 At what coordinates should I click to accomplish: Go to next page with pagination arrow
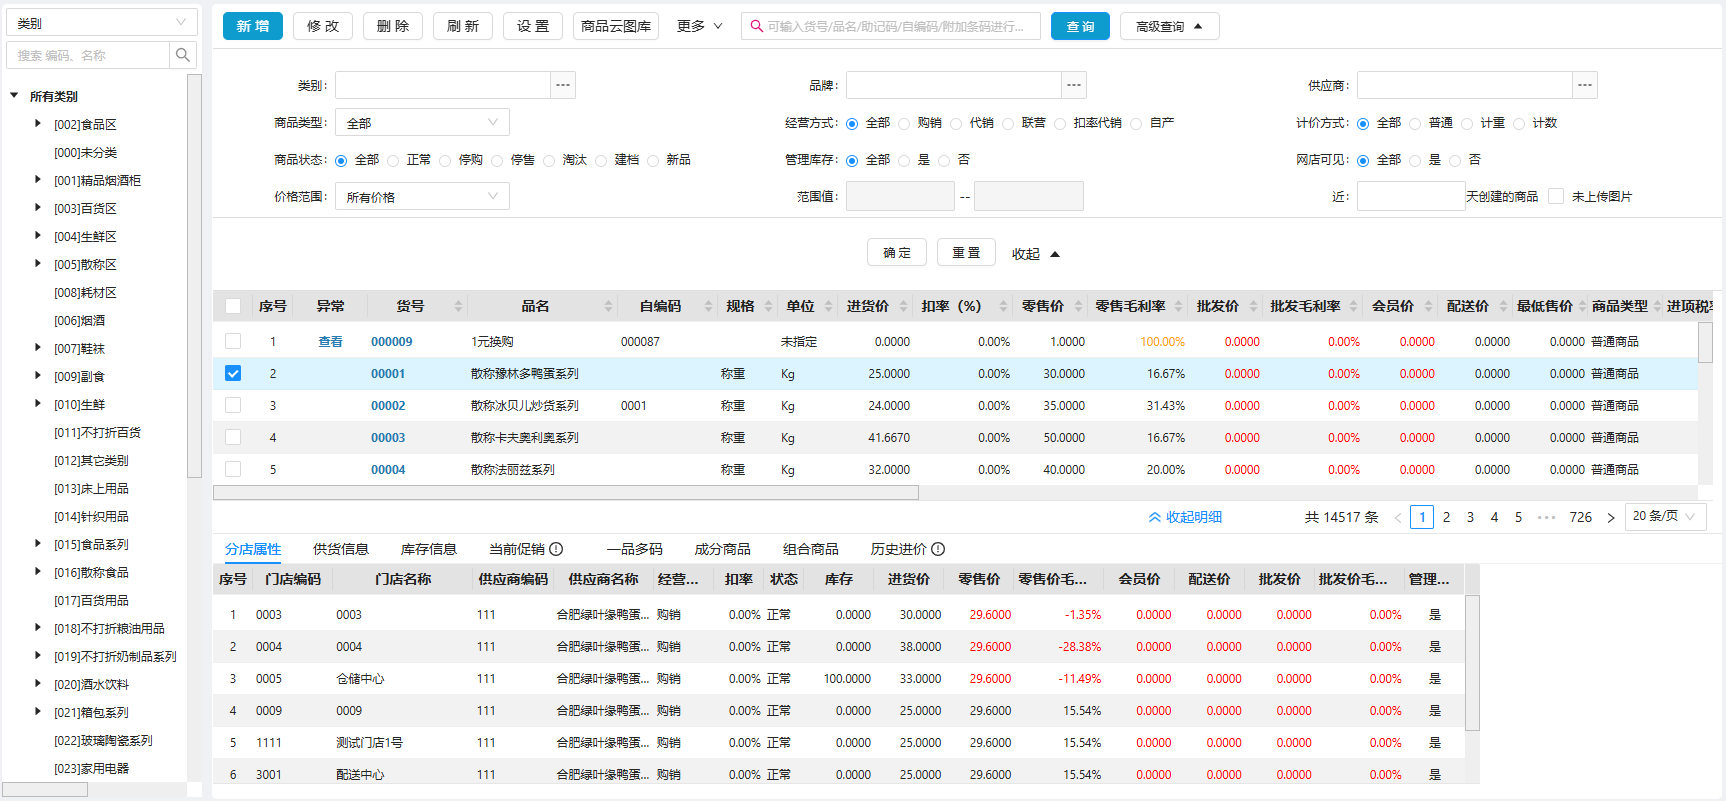click(x=1610, y=517)
